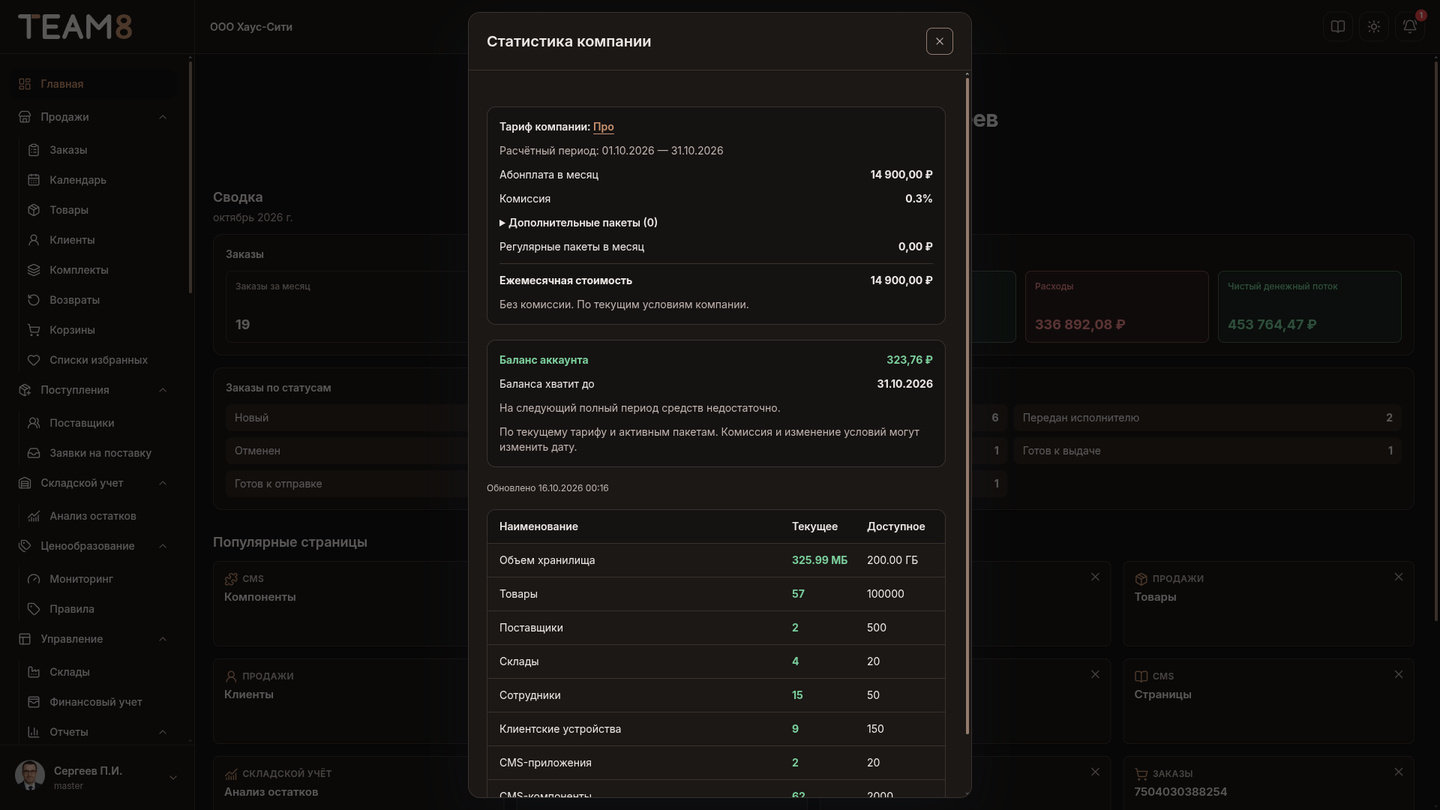Click the 325.99 МБ storage value
Image resolution: width=1440 pixels, height=810 pixels.
[x=820, y=560]
